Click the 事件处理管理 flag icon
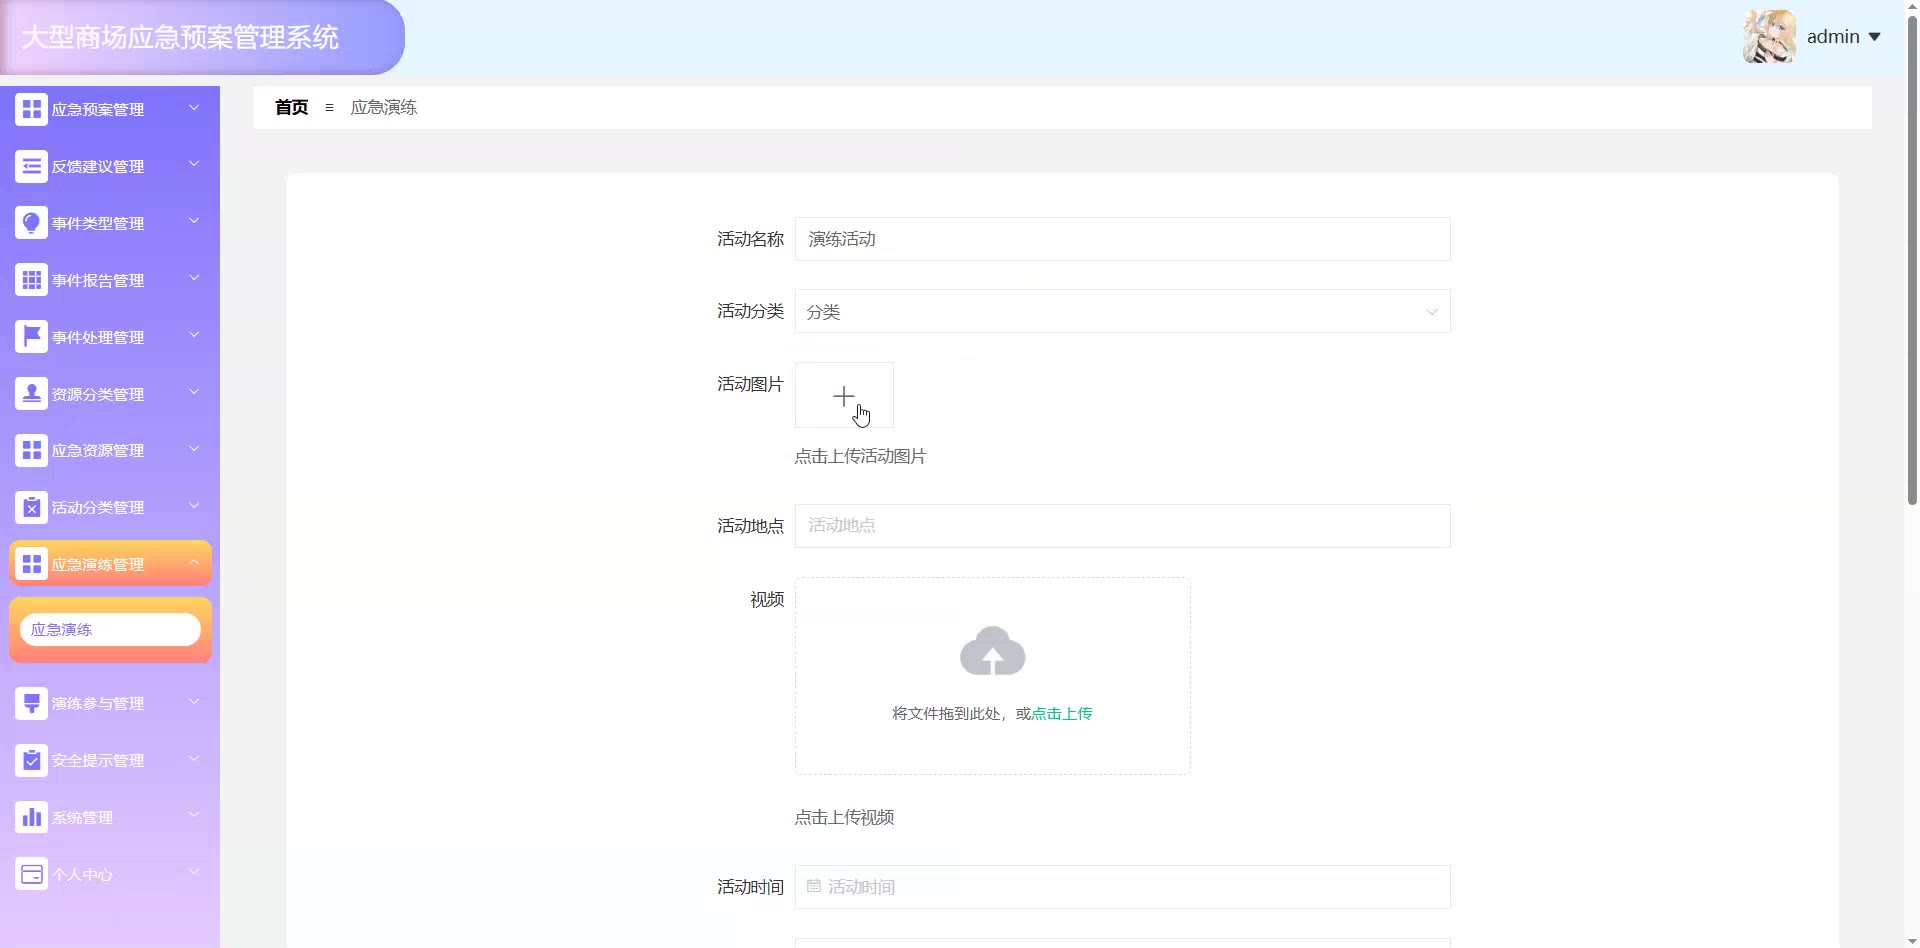Image resolution: width=1920 pixels, height=948 pixels. pos(31,337)
